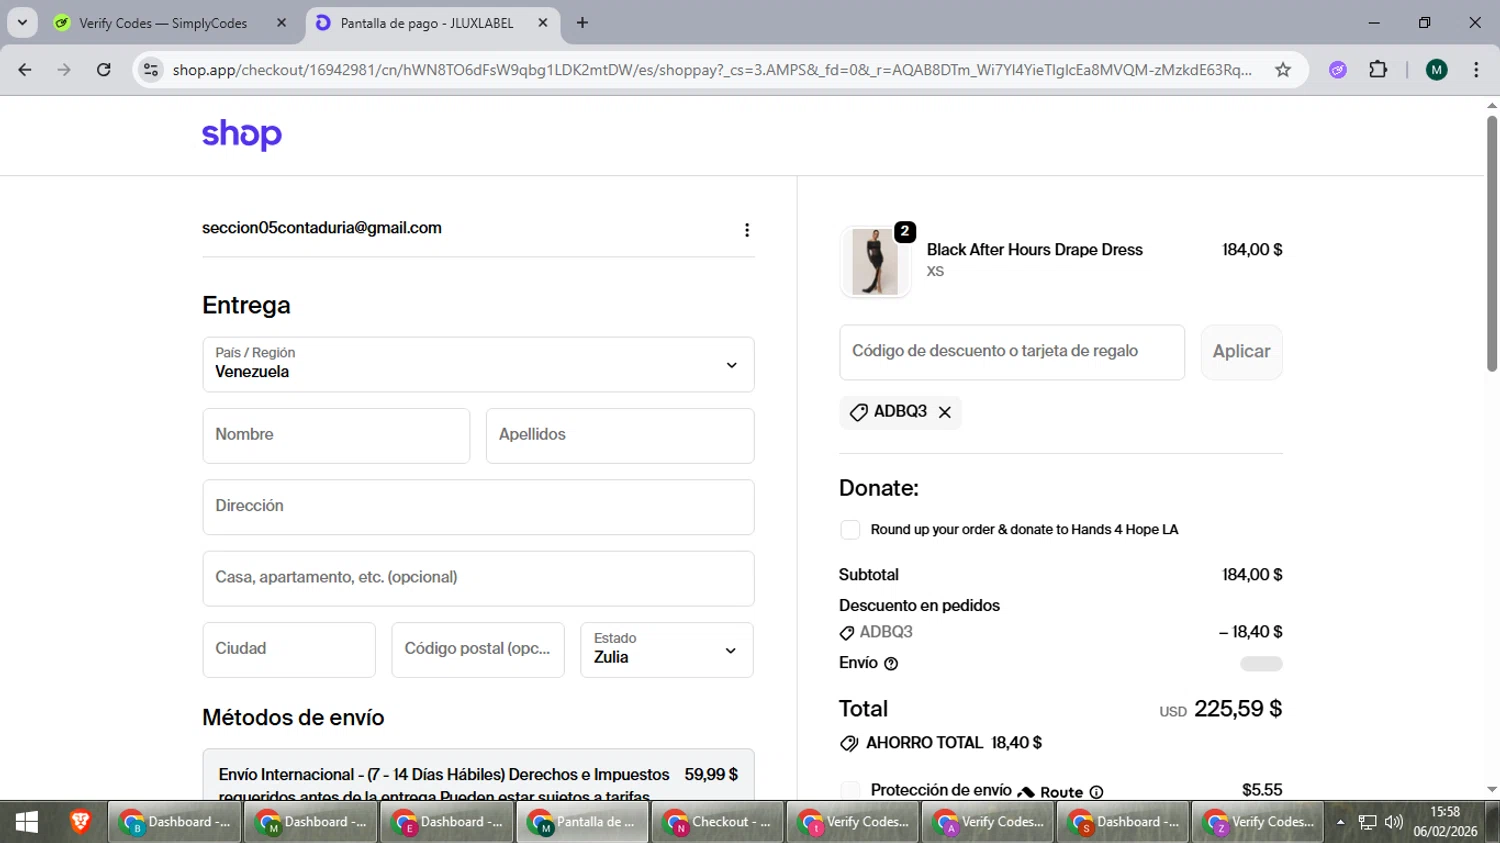
Task: Click the Ciudad input field
Action: pyautogui.click(x=289, y=650)
